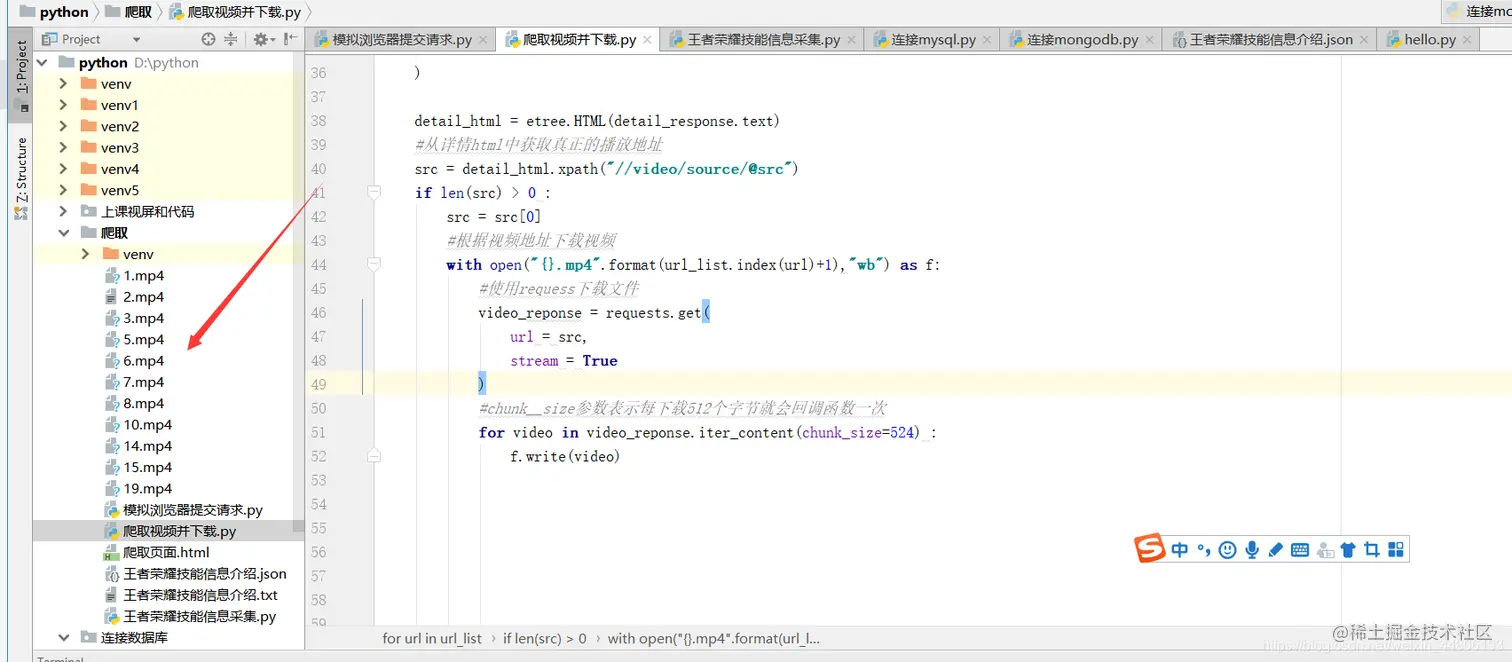Click the Sogou input method S logo
Viewport: 1512px width, 662px height.
(x=1150, y=548)
